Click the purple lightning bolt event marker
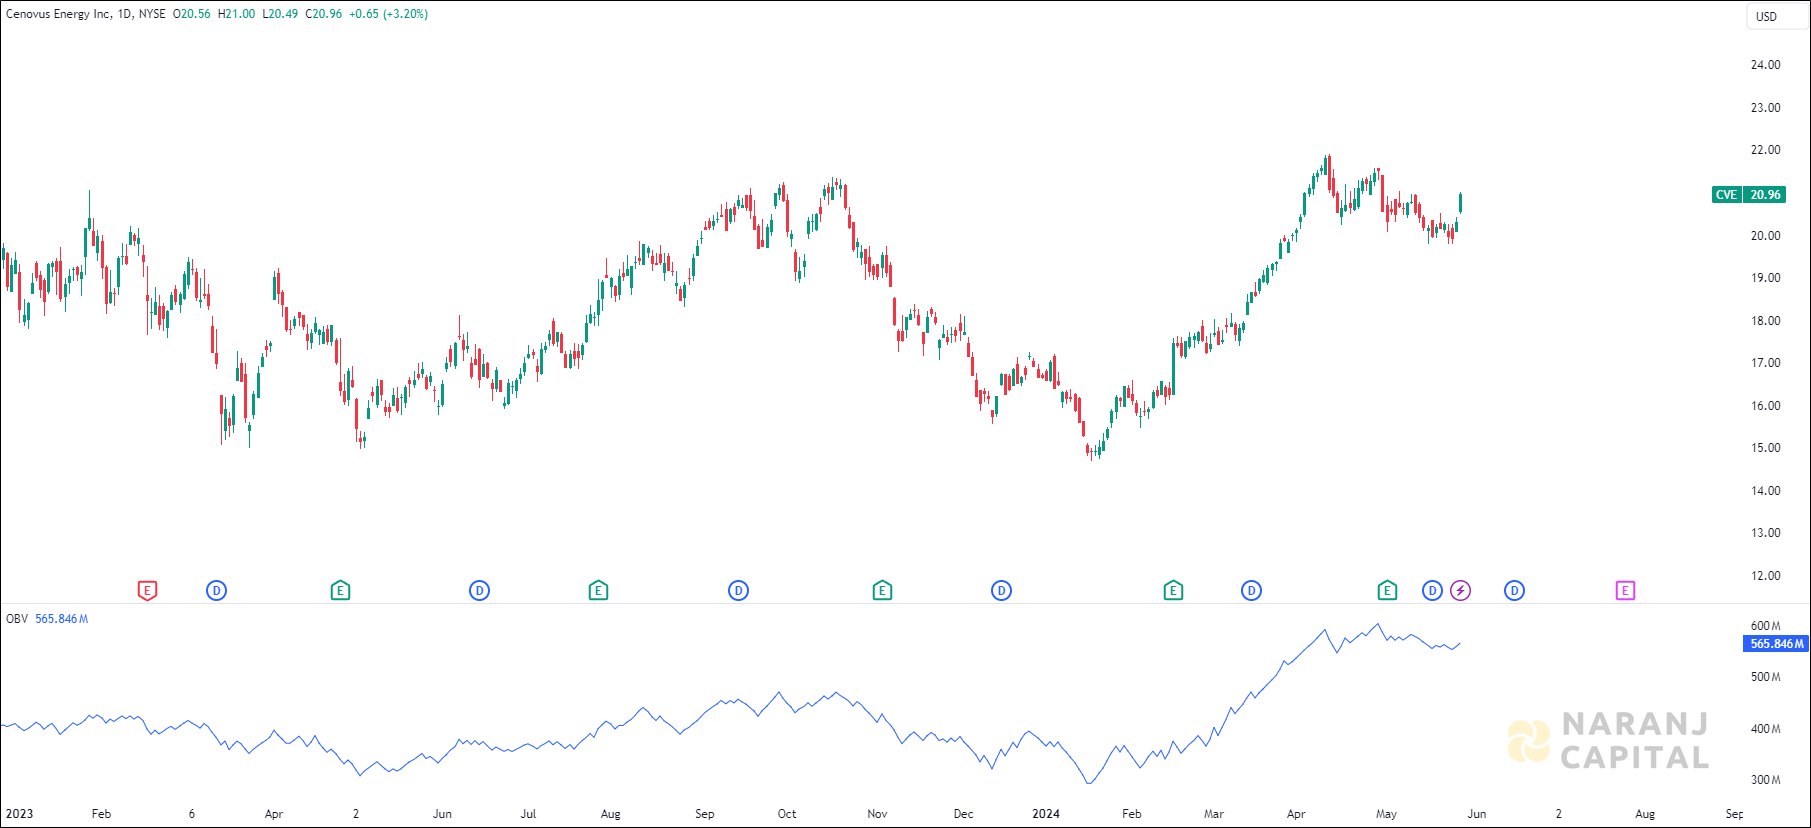 click(x=1461, y=591)
